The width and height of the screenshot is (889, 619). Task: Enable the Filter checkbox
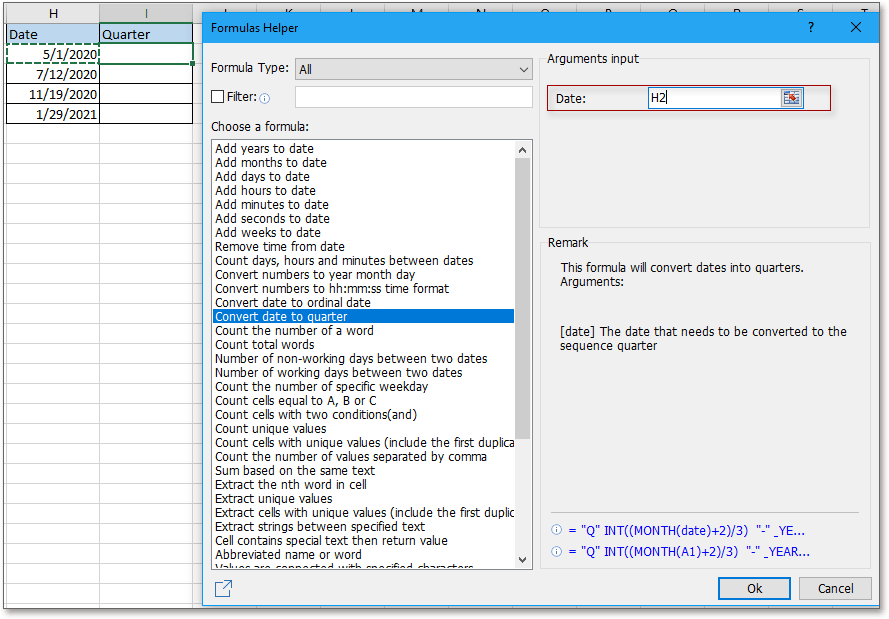tap(218, 97)
